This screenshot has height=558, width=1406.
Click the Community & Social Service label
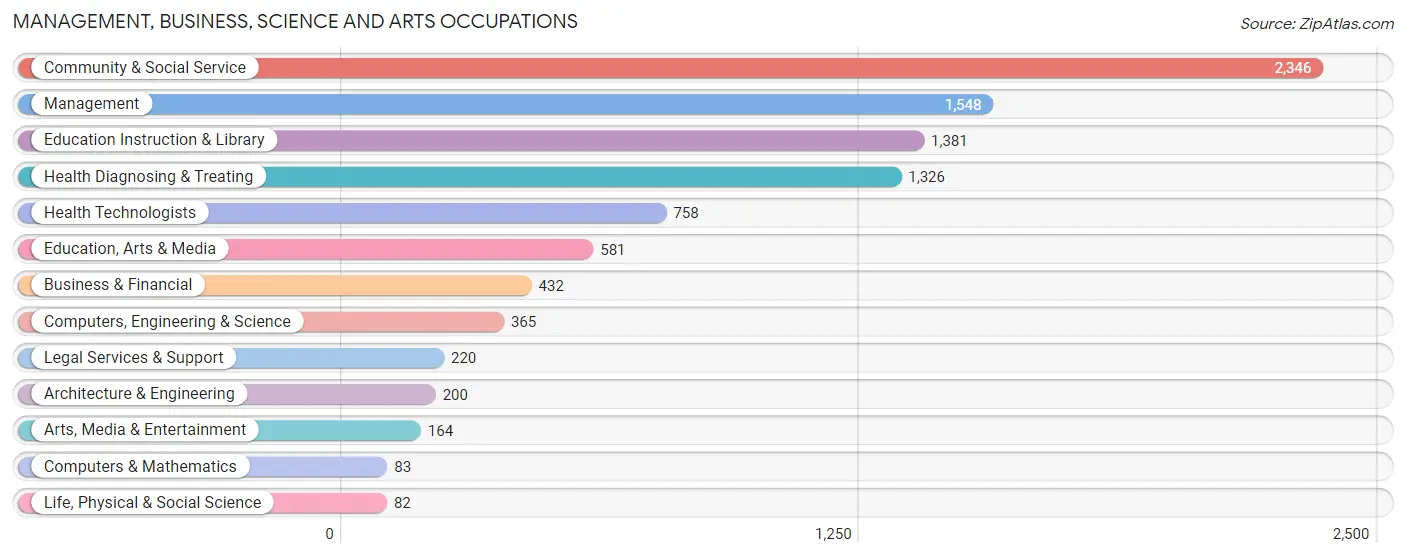[145, 68]
